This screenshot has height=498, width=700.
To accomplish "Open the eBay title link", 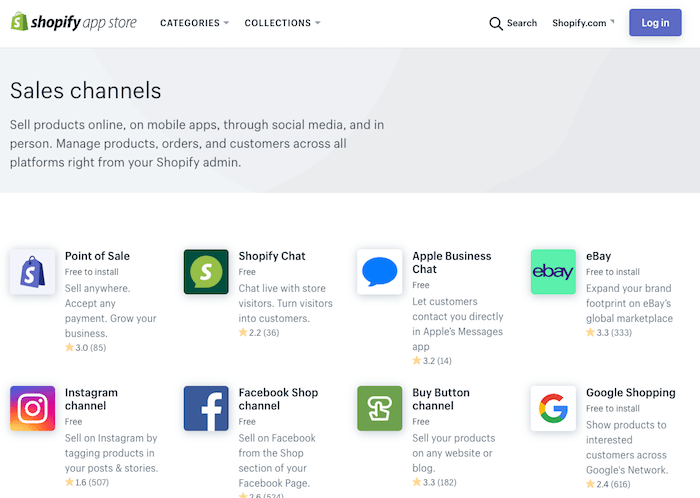I will (599, 256).
